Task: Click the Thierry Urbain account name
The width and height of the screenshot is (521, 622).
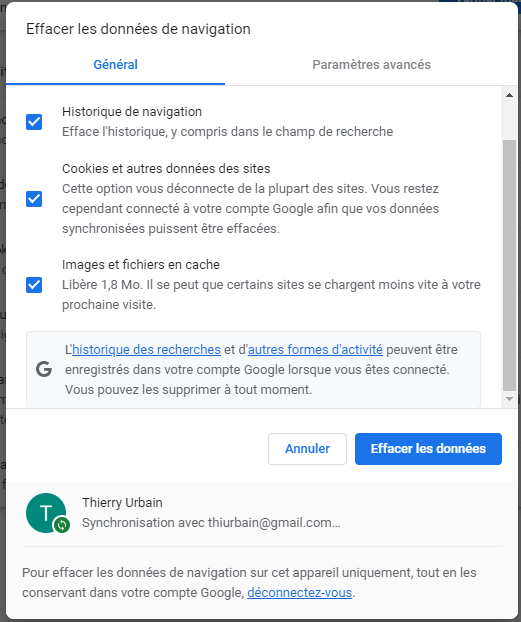Action: 122,503
